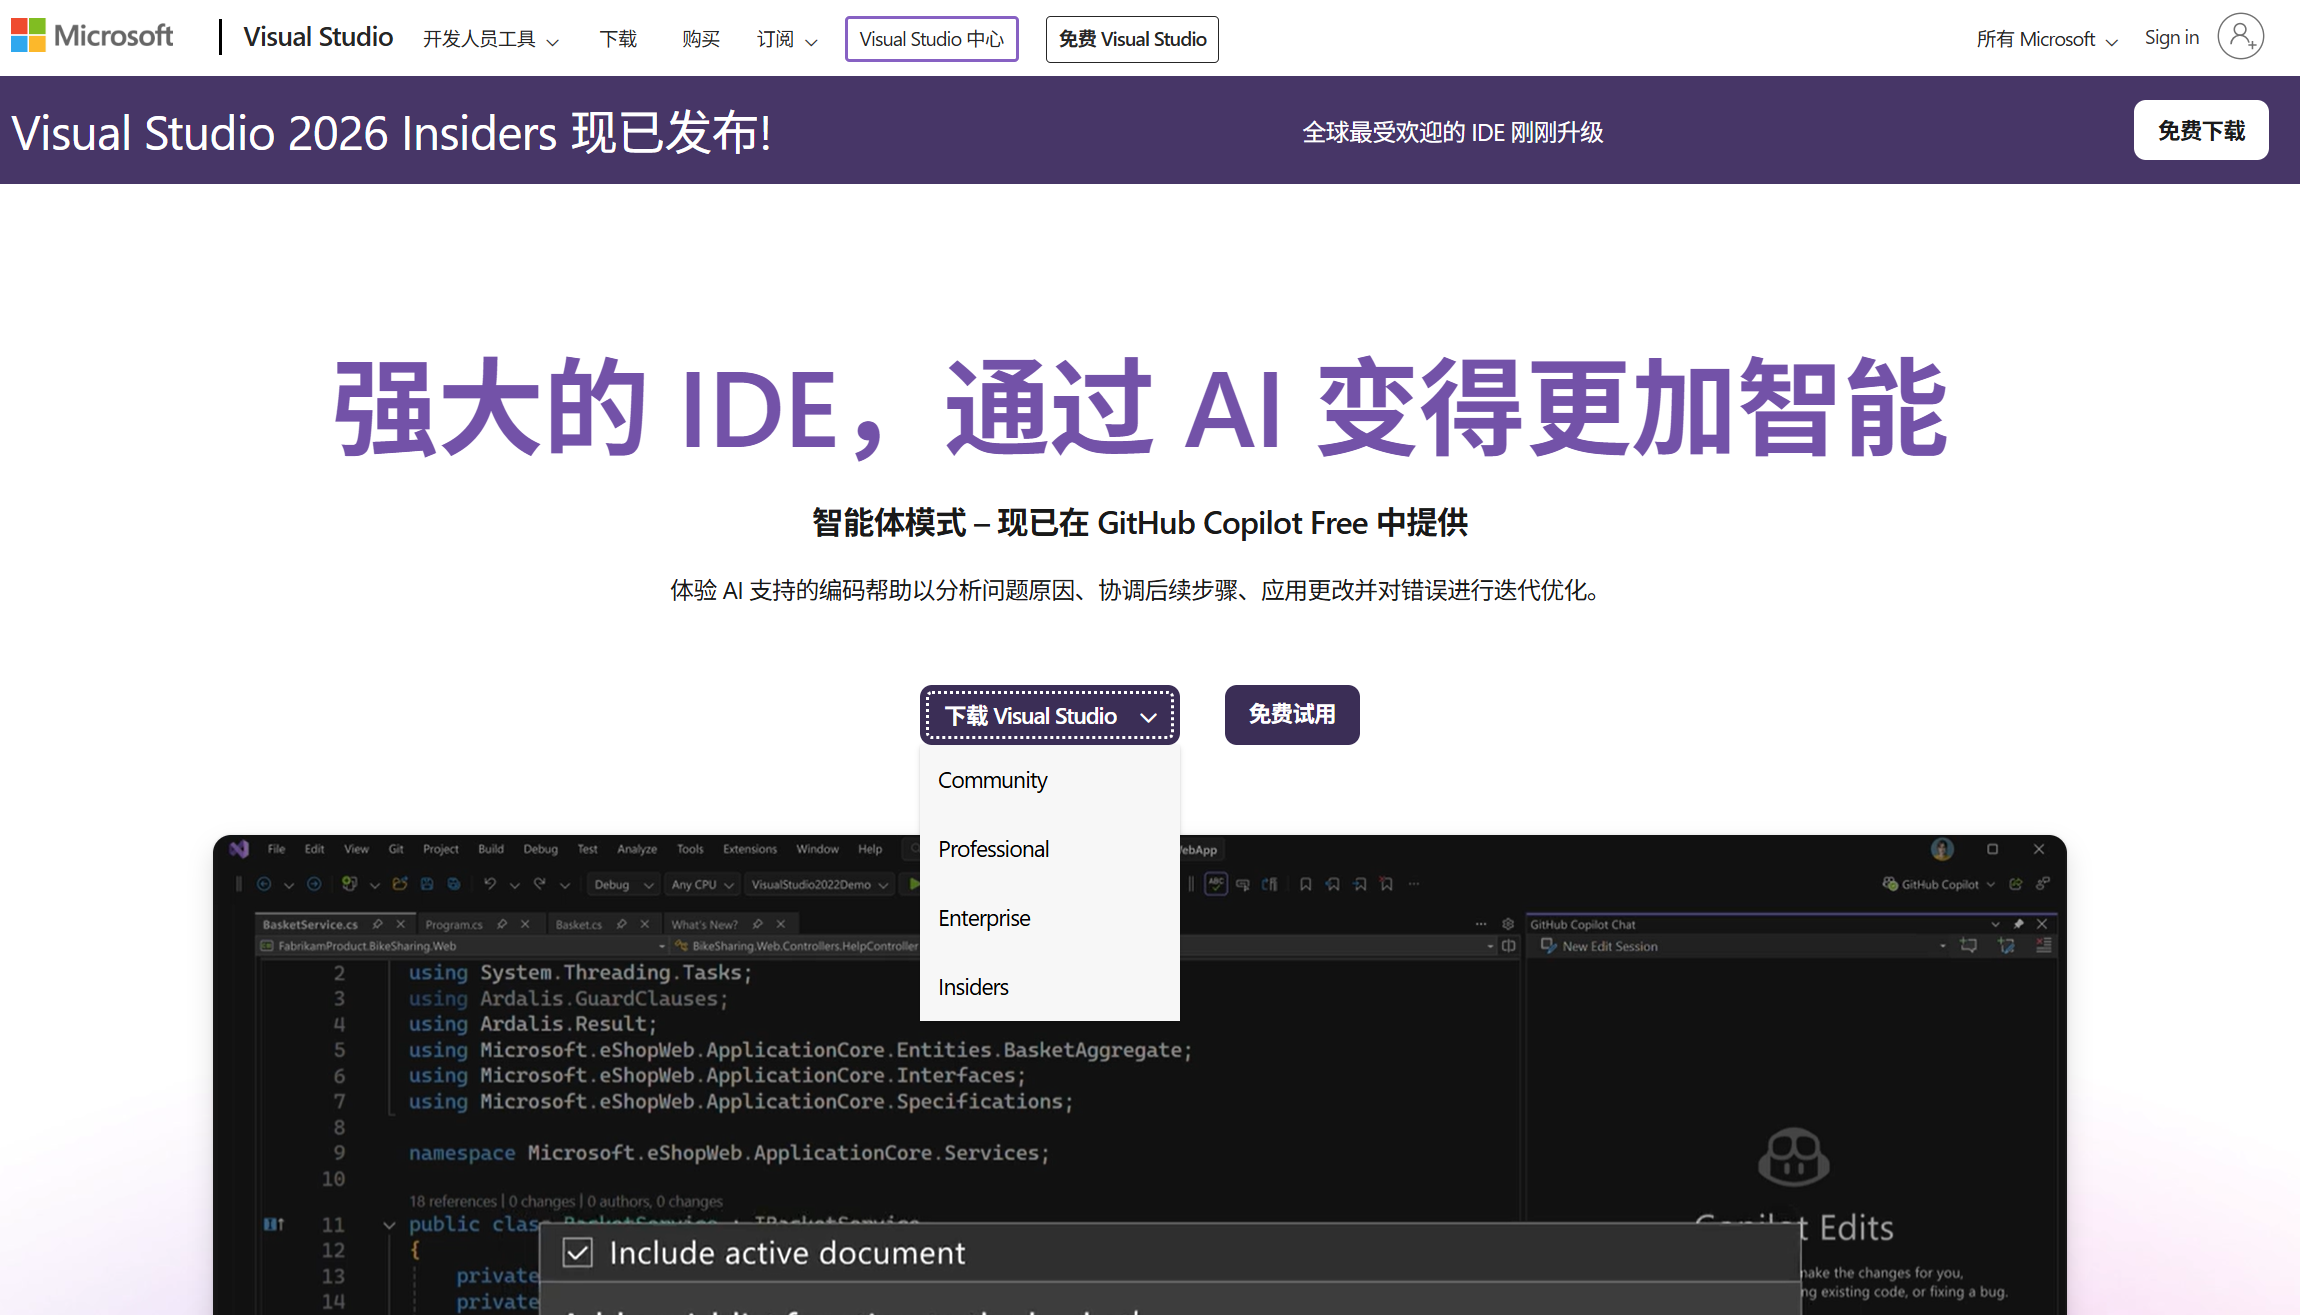
Task: Toggle the Include active document checkbox
Action: click(578, 1253)
